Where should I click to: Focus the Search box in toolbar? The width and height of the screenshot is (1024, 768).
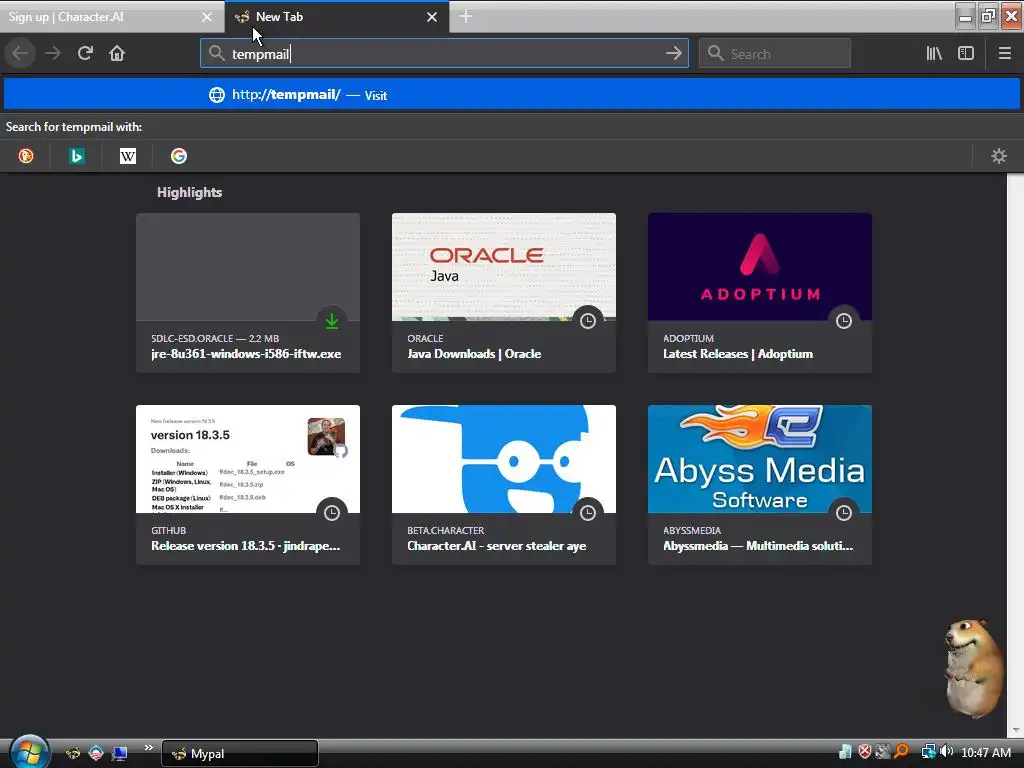pos(775,53)
